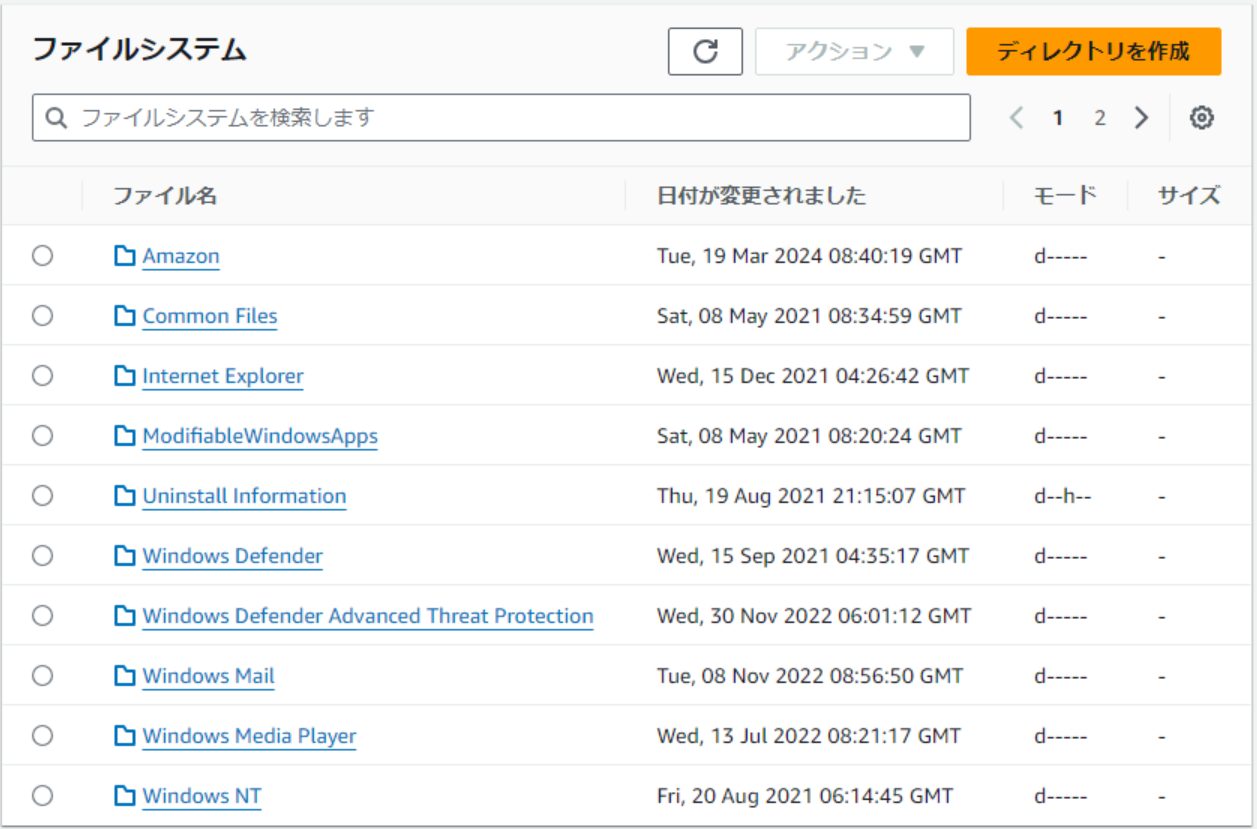Click the date Wed, 15 Dec 2021 04:26:42 GMT
1257x829 pixels.
813,376
